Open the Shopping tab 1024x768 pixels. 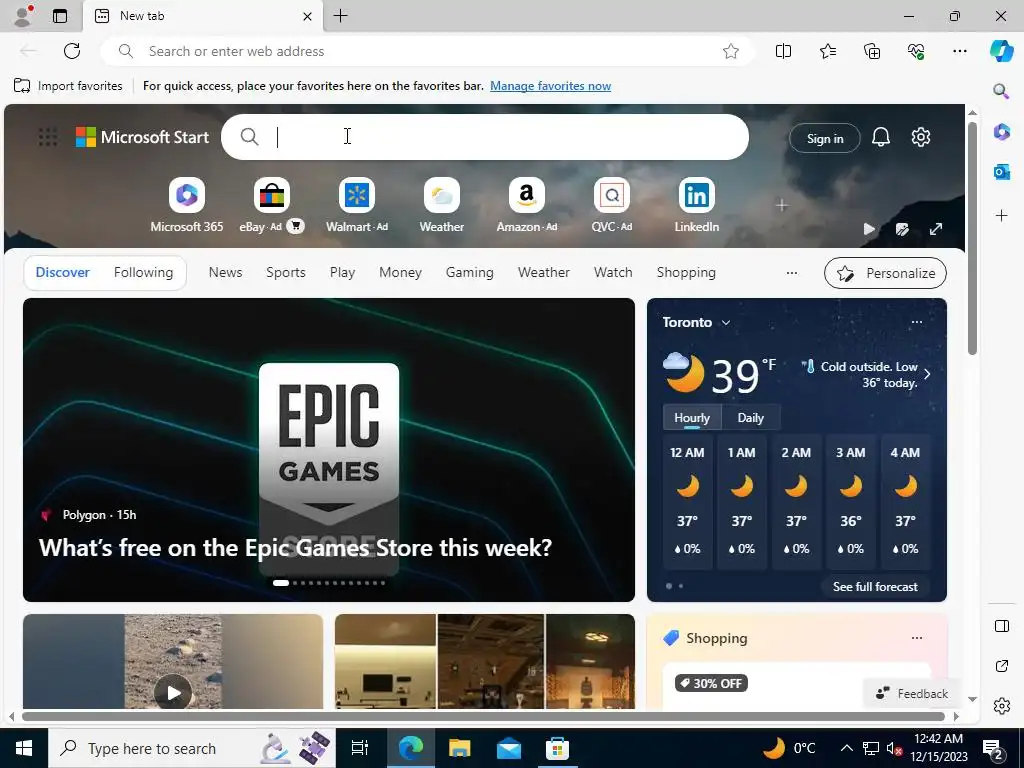(x=686, y=272)
